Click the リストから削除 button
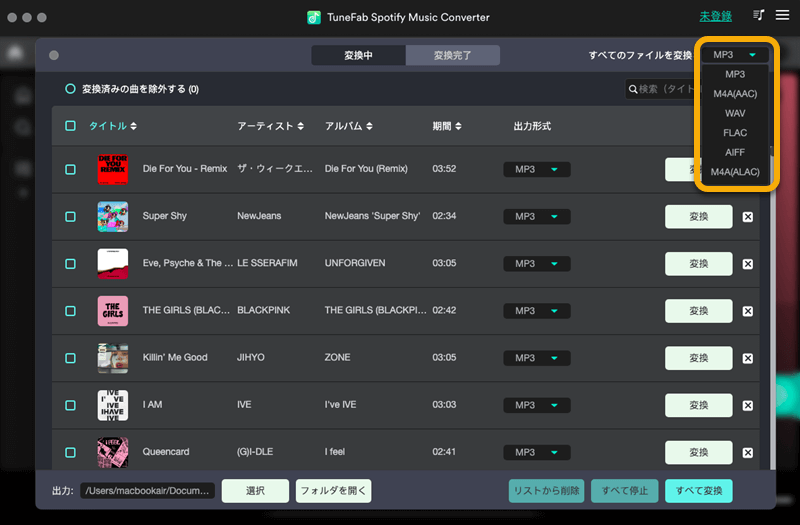The width and height of the screenshot is (800, 525). (546, 491)
